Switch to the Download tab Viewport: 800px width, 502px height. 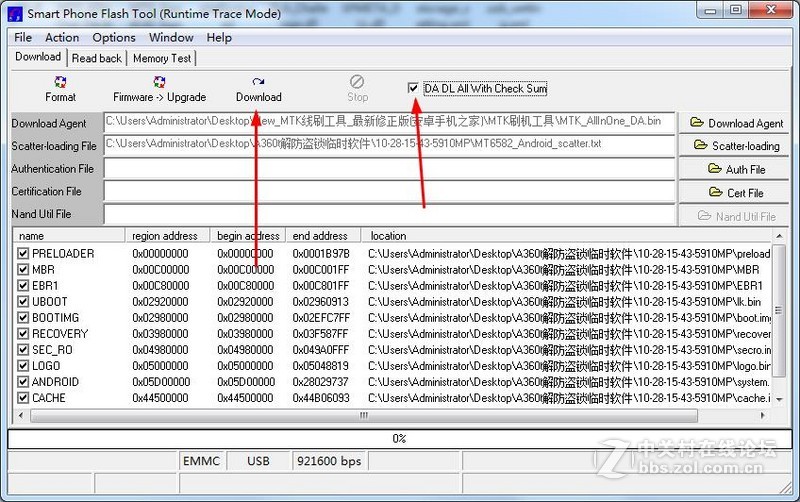(38, 57)
